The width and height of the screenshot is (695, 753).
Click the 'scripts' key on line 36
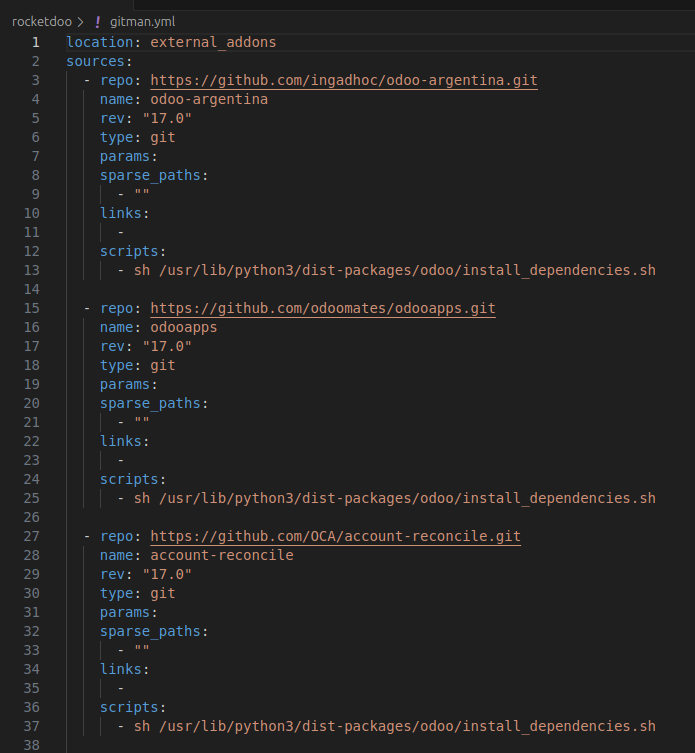tap(129, 707)
